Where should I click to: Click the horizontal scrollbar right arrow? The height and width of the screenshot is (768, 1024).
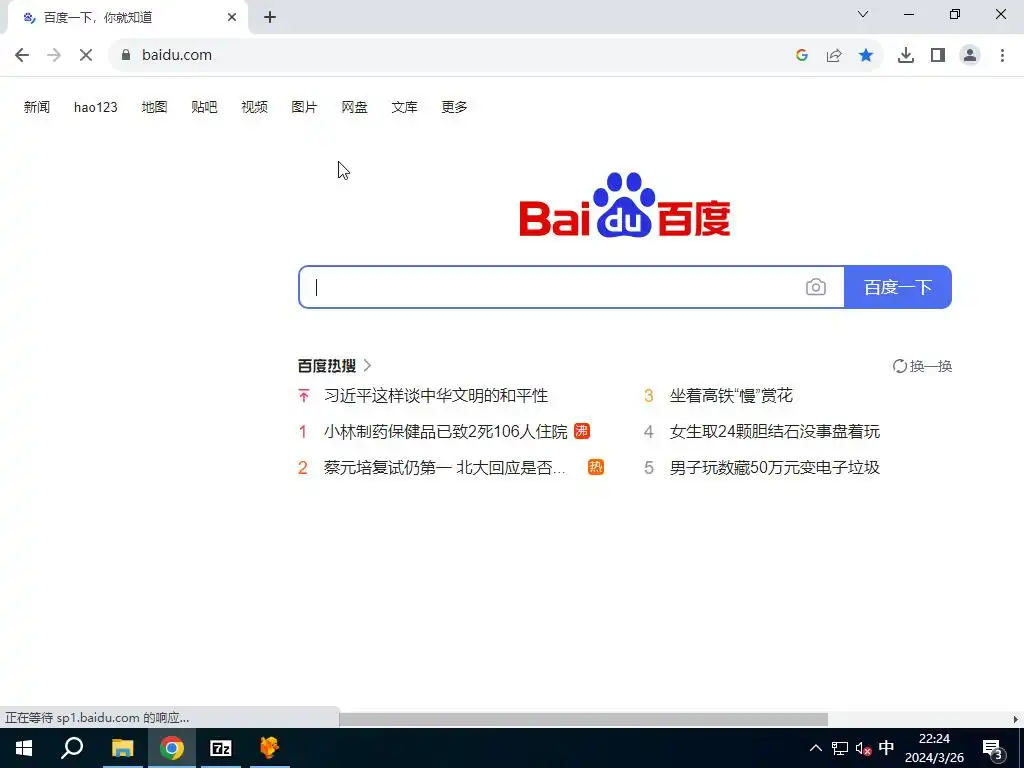(x=1016, y=719)
